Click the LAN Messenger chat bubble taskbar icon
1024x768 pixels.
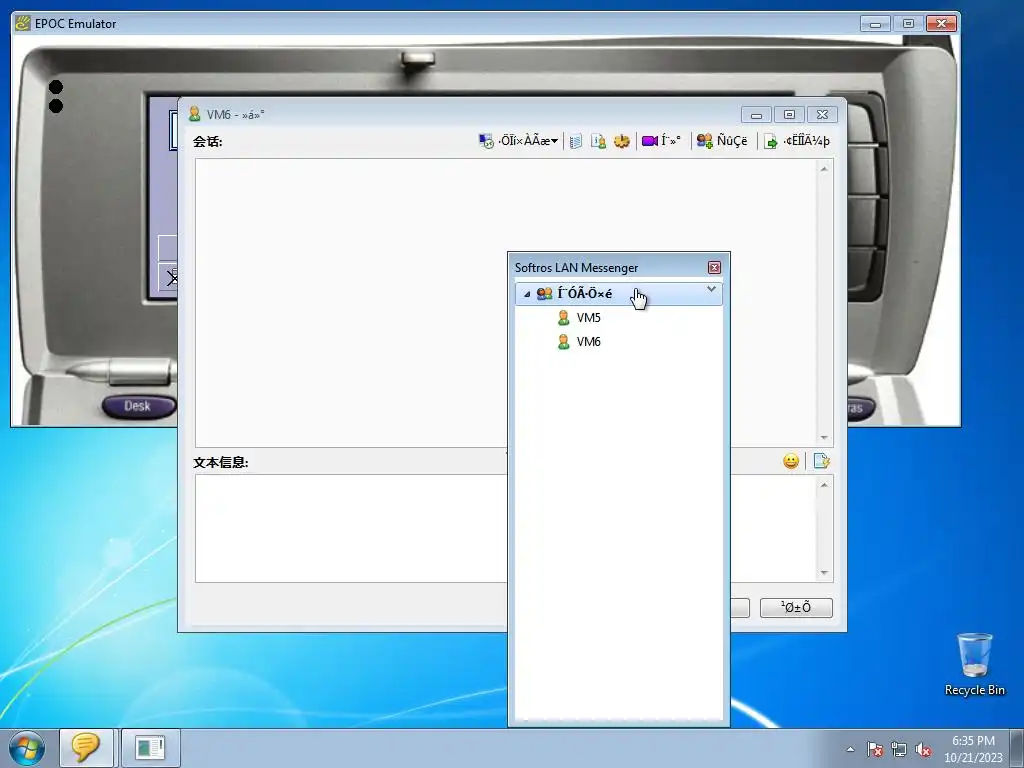[x=86, y=748]
